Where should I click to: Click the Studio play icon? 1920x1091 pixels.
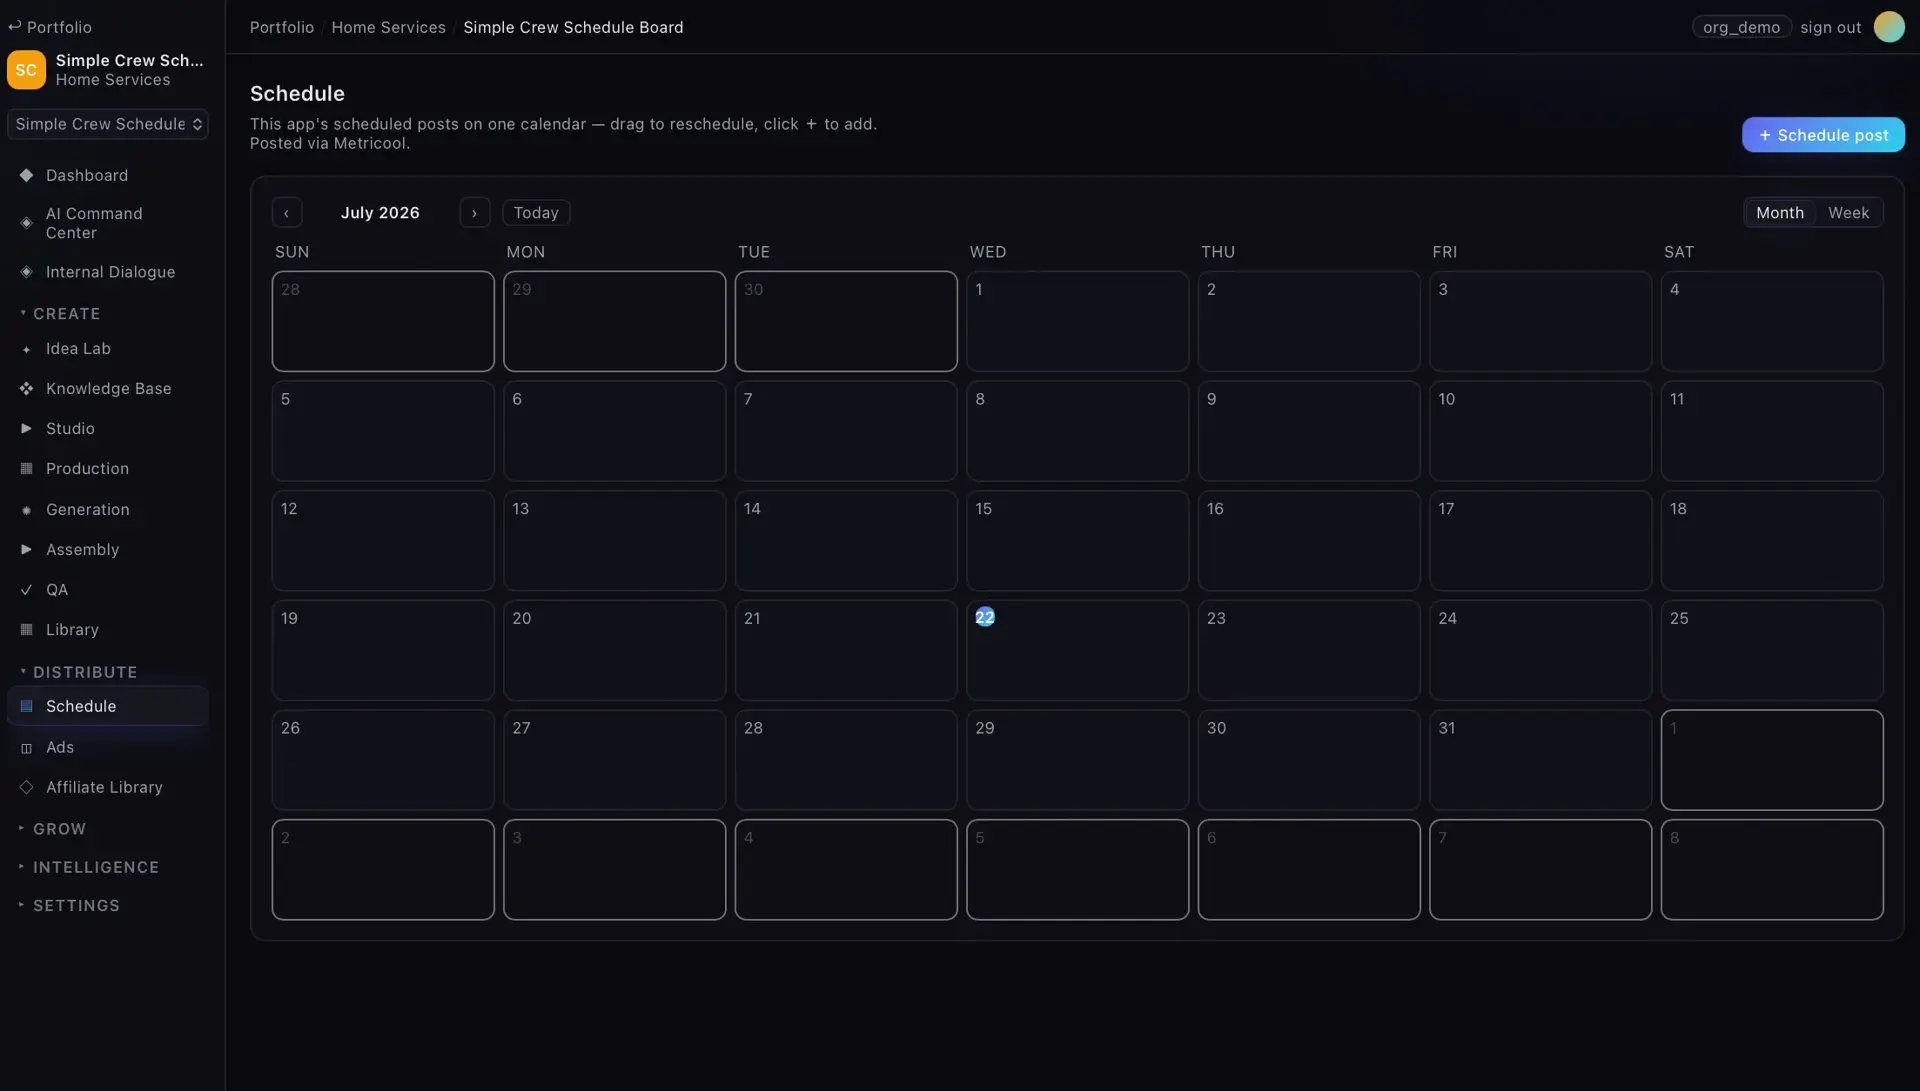click(x=27, y=428)
